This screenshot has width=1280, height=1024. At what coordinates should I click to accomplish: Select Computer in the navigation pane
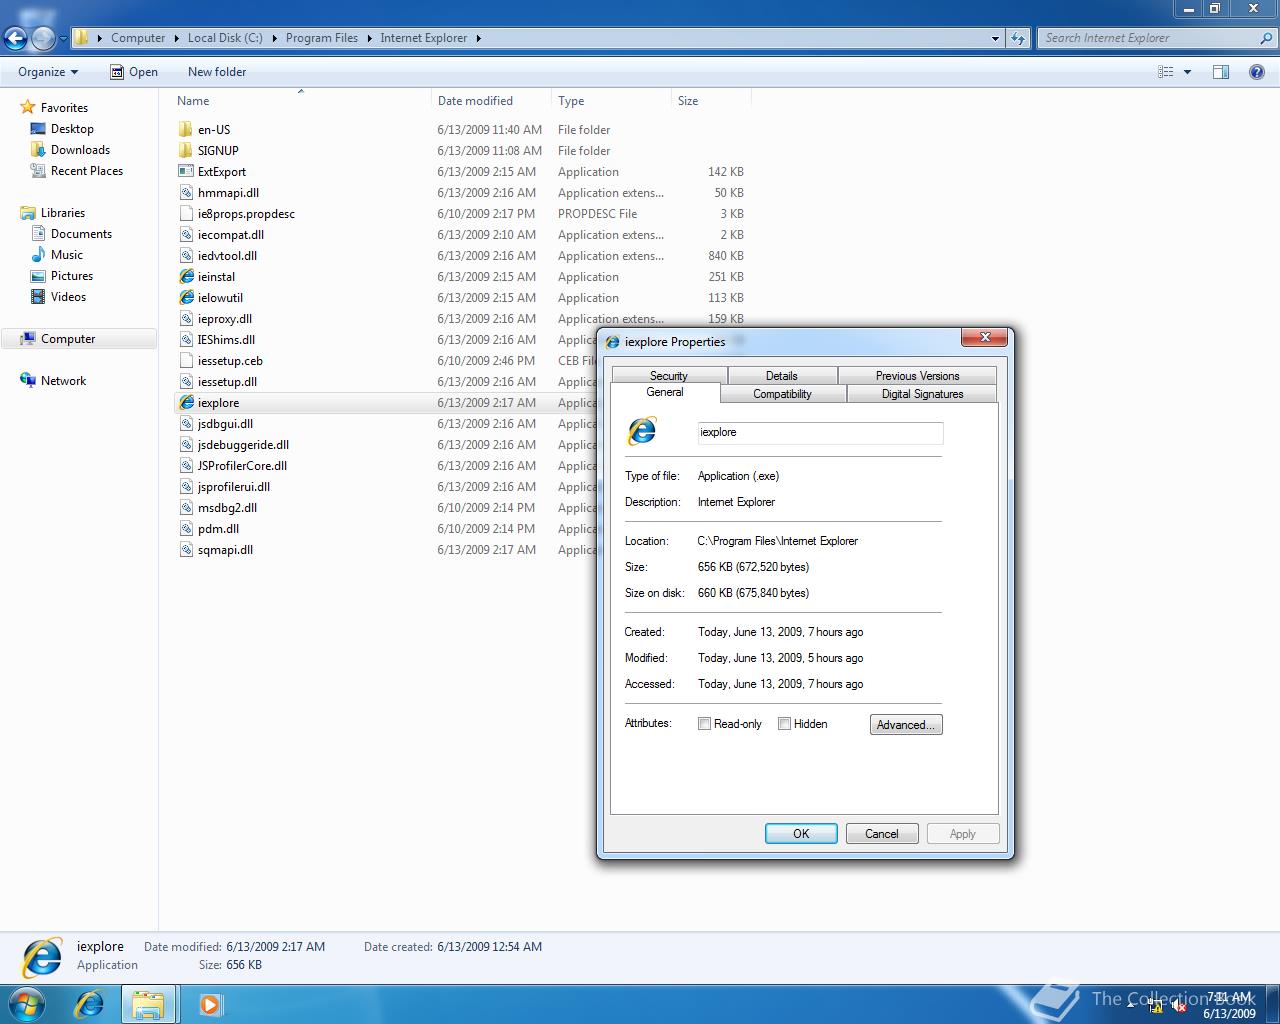(79, 339)
